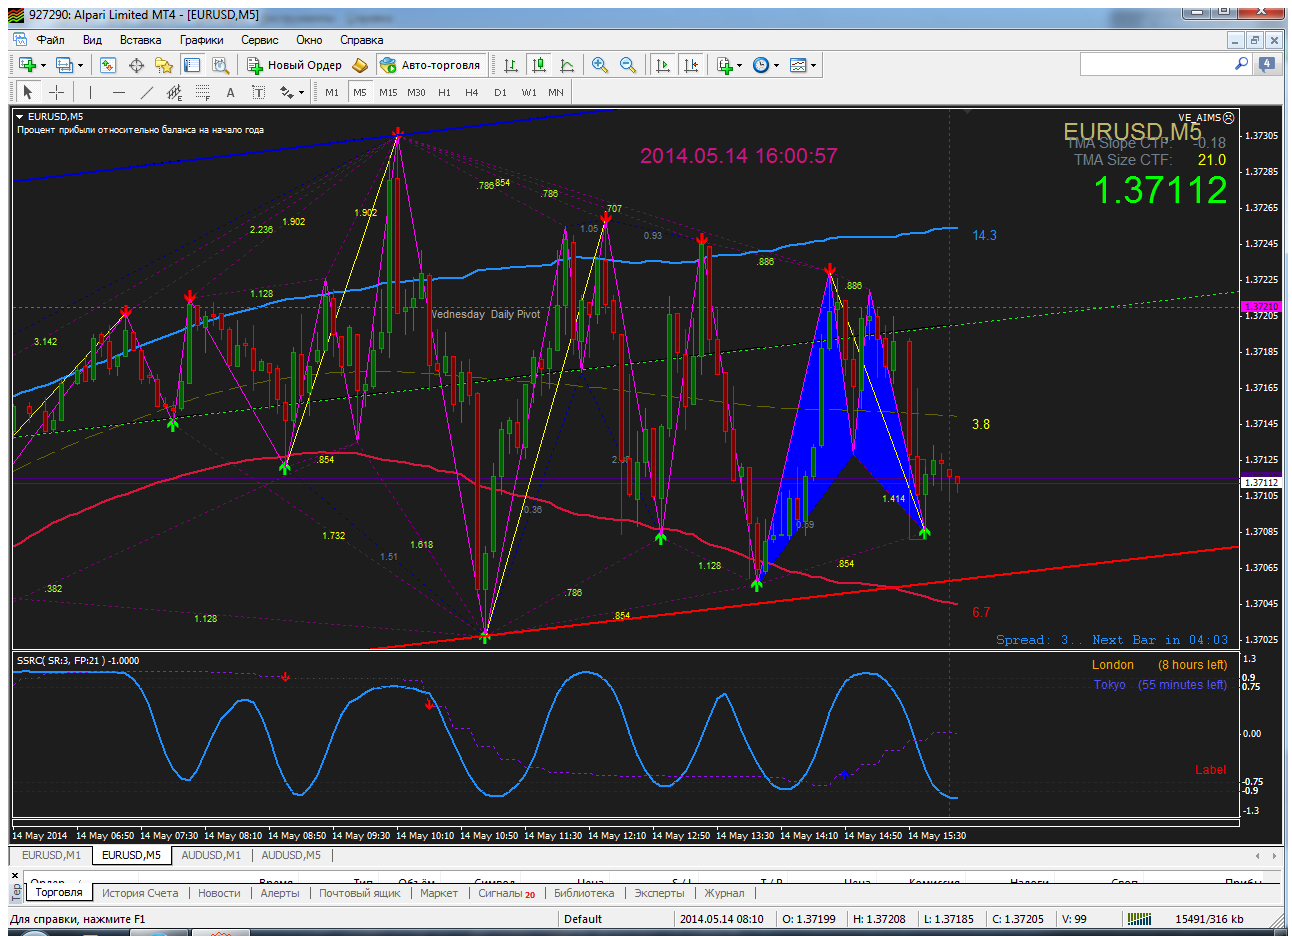Open the periodicity clock icon
1292x936 pixels.
click(x=761, y=65)
